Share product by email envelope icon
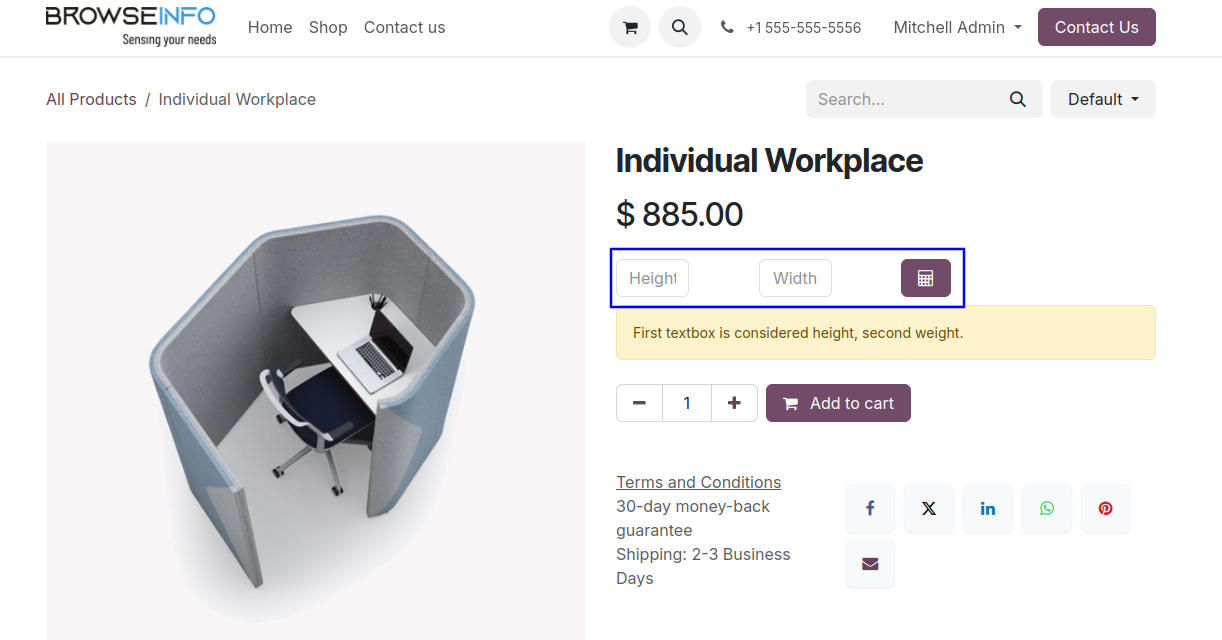The image size is (1222, 640). (870, 564)
